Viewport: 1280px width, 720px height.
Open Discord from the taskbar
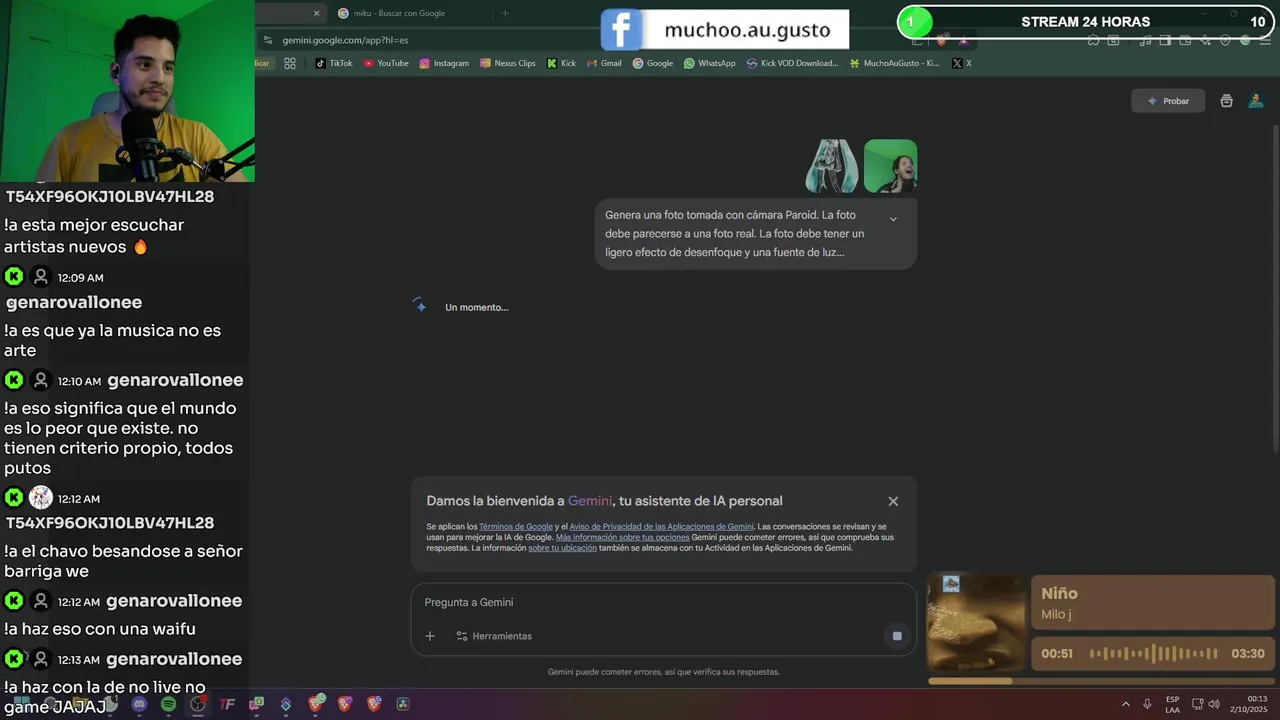(139, 704)
